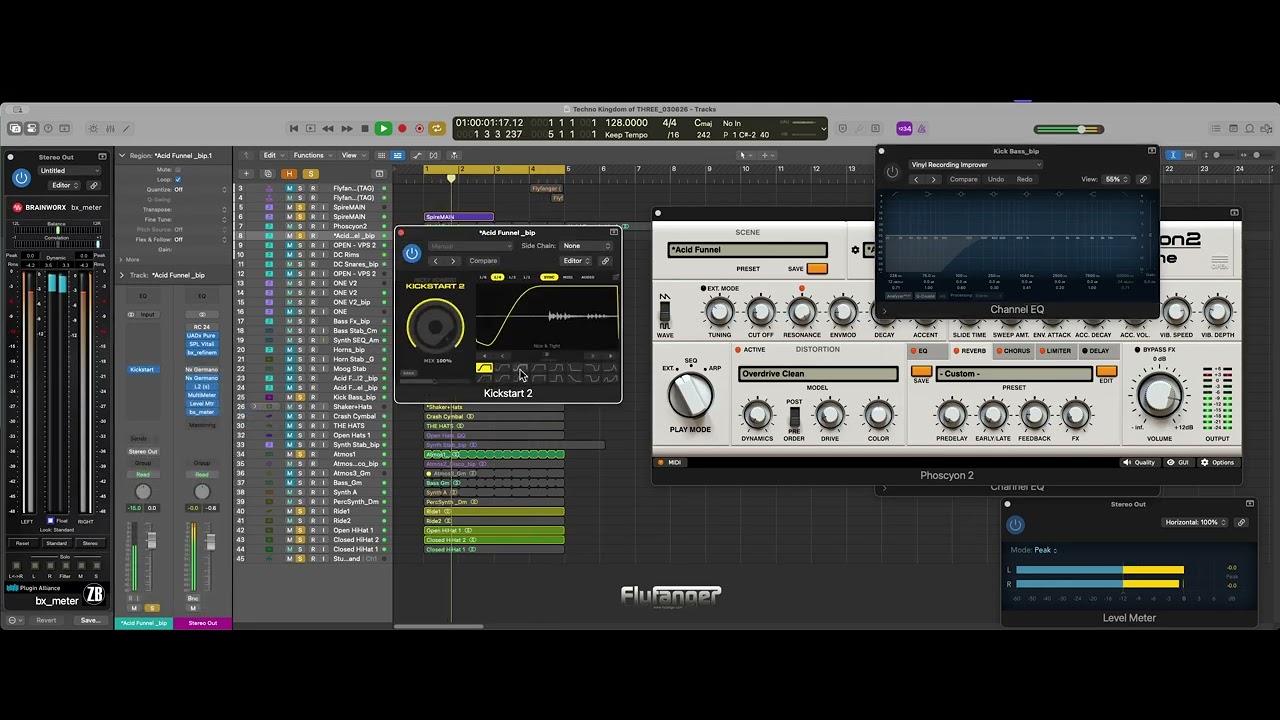Viewport: 1280px width, 720px height.
Task: Click the Revert button in bx_meter footer
Action: pos(46,620)
